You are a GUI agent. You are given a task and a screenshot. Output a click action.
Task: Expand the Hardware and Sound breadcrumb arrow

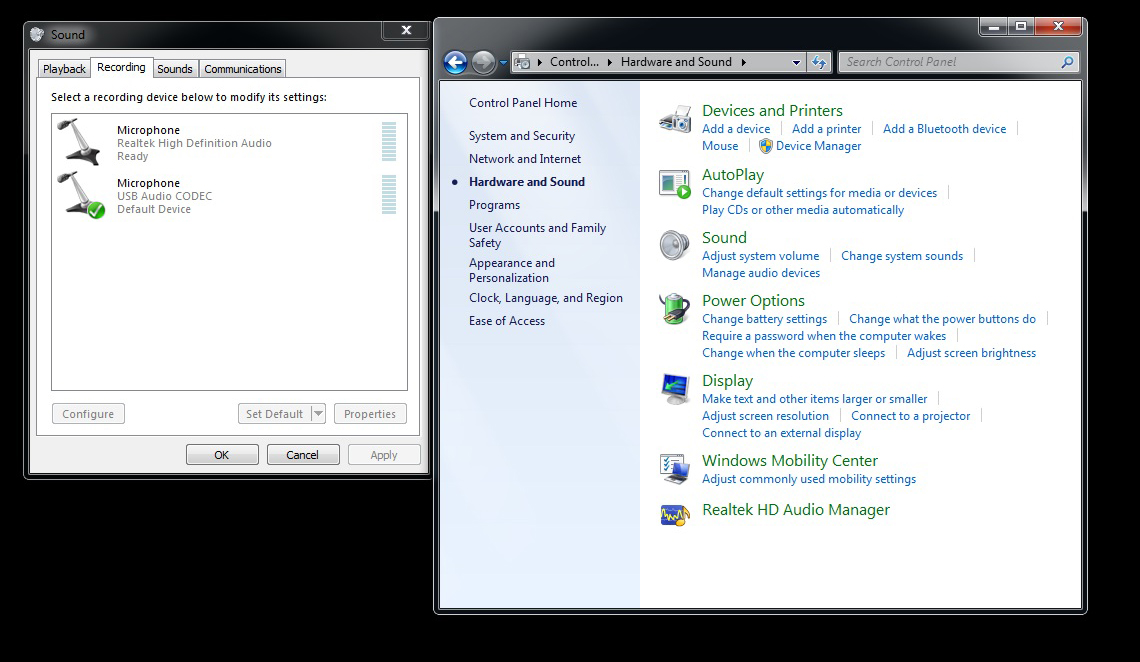744,62
